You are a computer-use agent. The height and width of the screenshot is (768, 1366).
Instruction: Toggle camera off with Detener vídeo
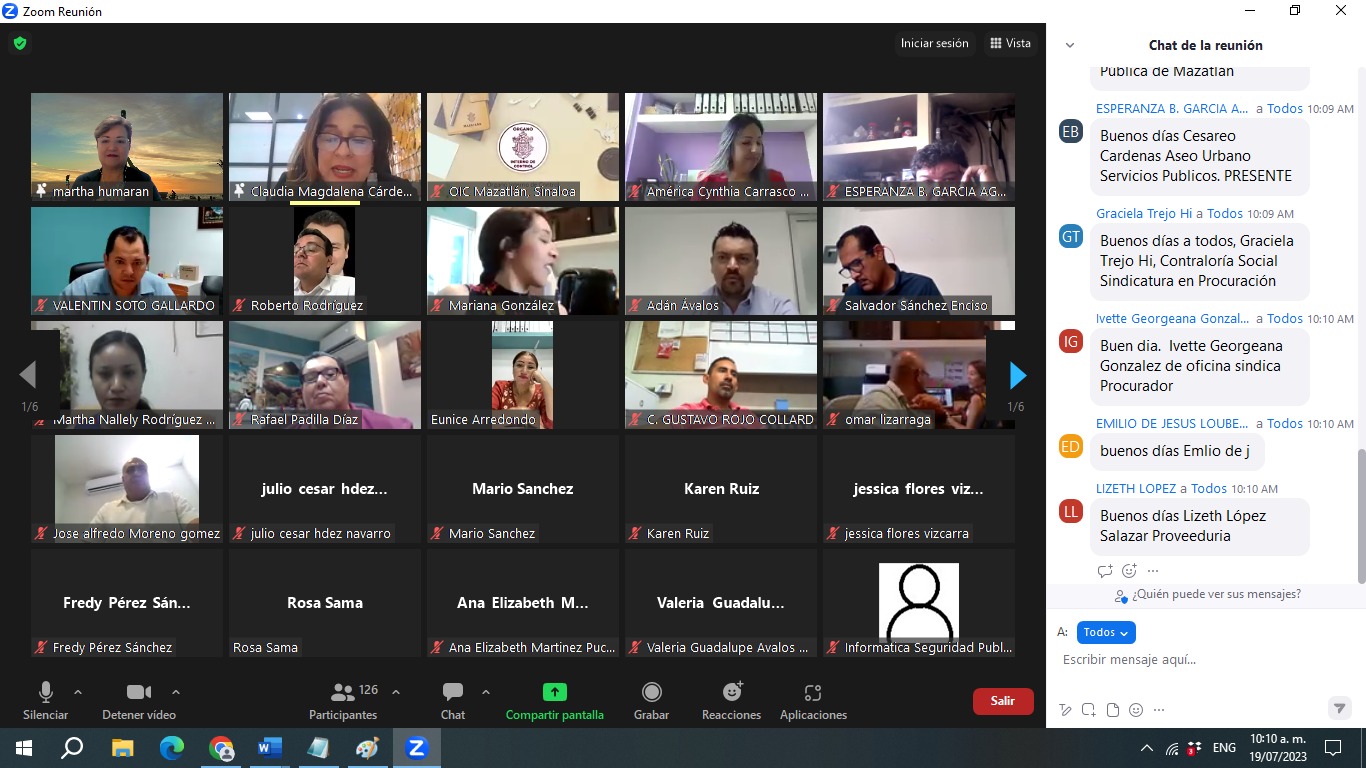coord(138,692)
